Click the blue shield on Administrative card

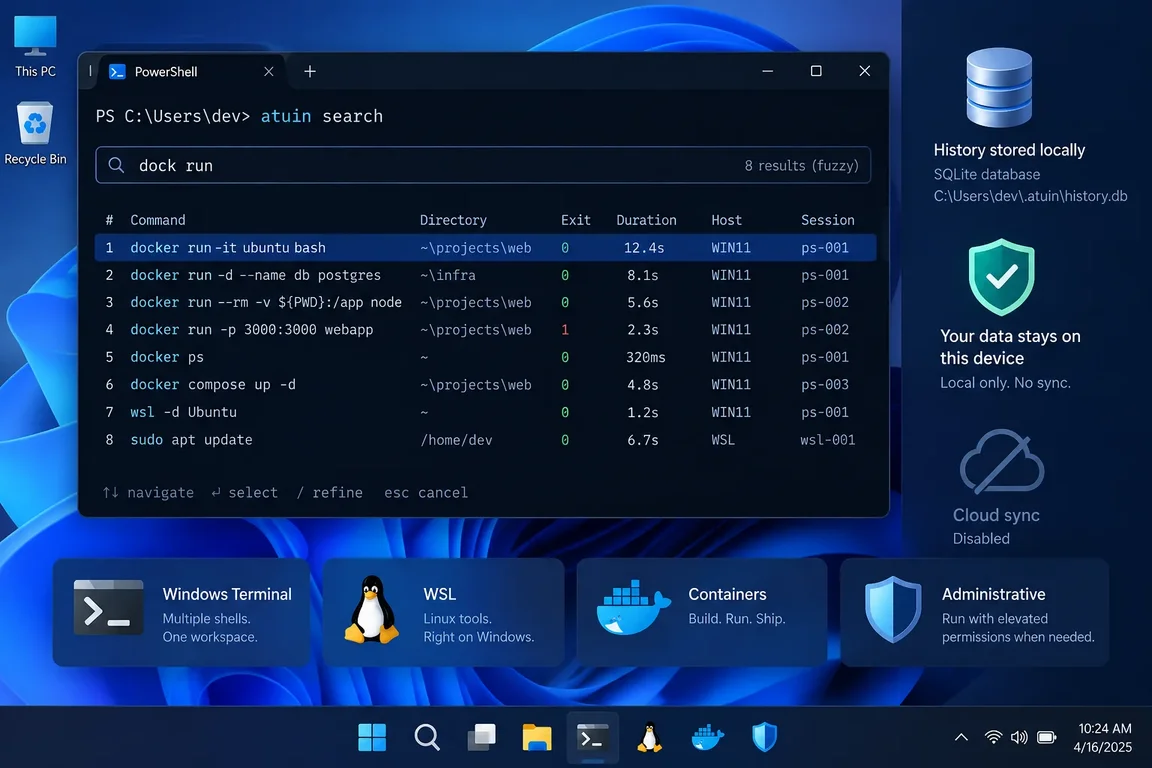[x=893, y=609]
